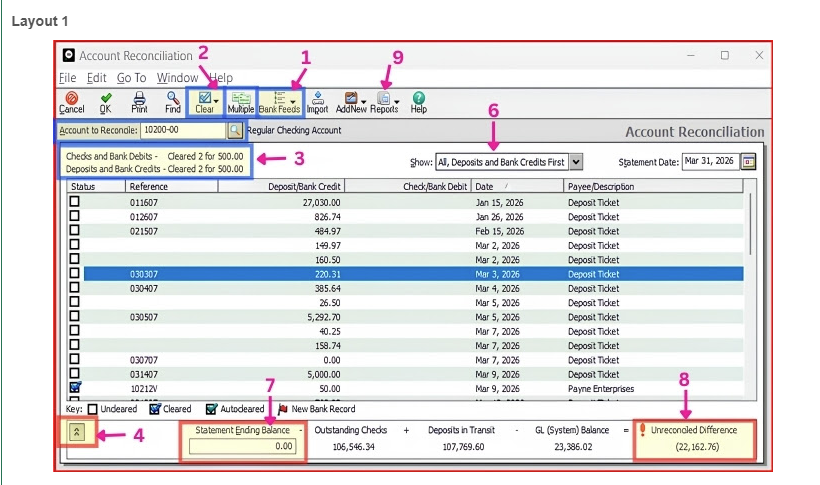Screen dimensions: 820x485
Task: Uncheck the cleared box for 10212V
Action: tap(75, 387)
